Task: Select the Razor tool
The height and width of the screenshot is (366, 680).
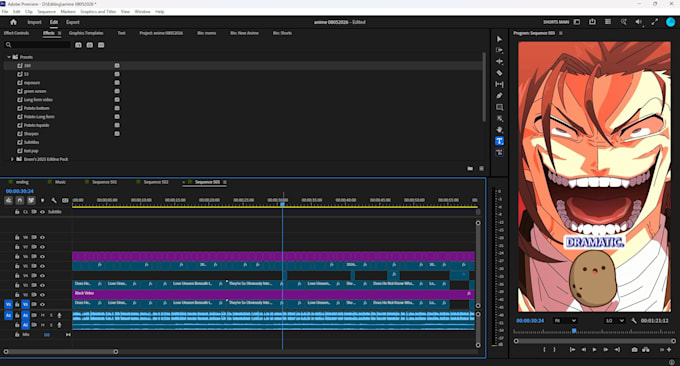Action: 499,73
